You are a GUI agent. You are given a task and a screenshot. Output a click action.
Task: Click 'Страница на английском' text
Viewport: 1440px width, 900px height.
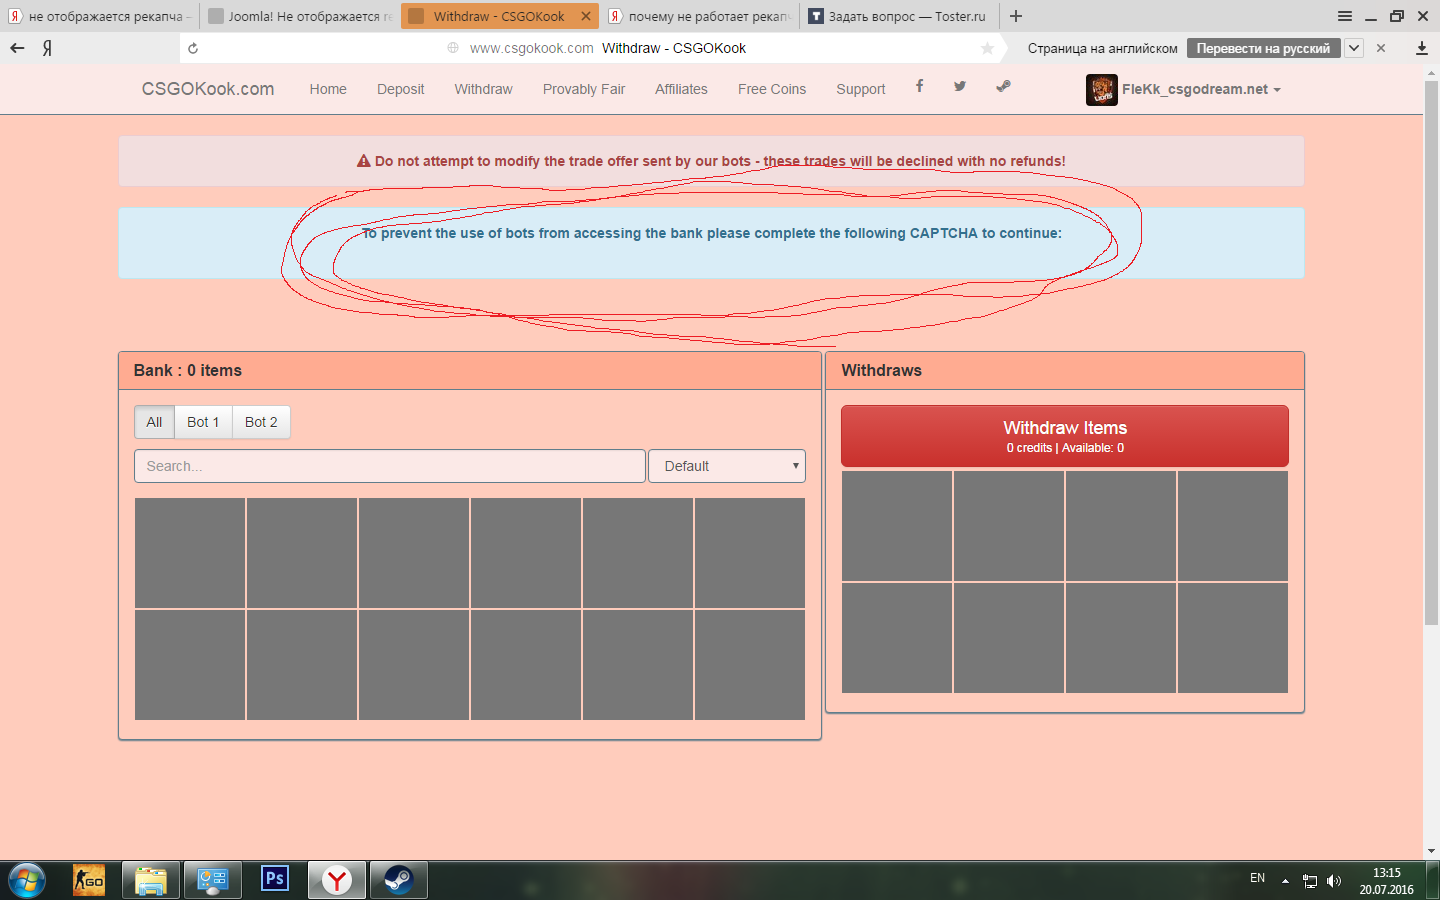tap(1102, 48)
